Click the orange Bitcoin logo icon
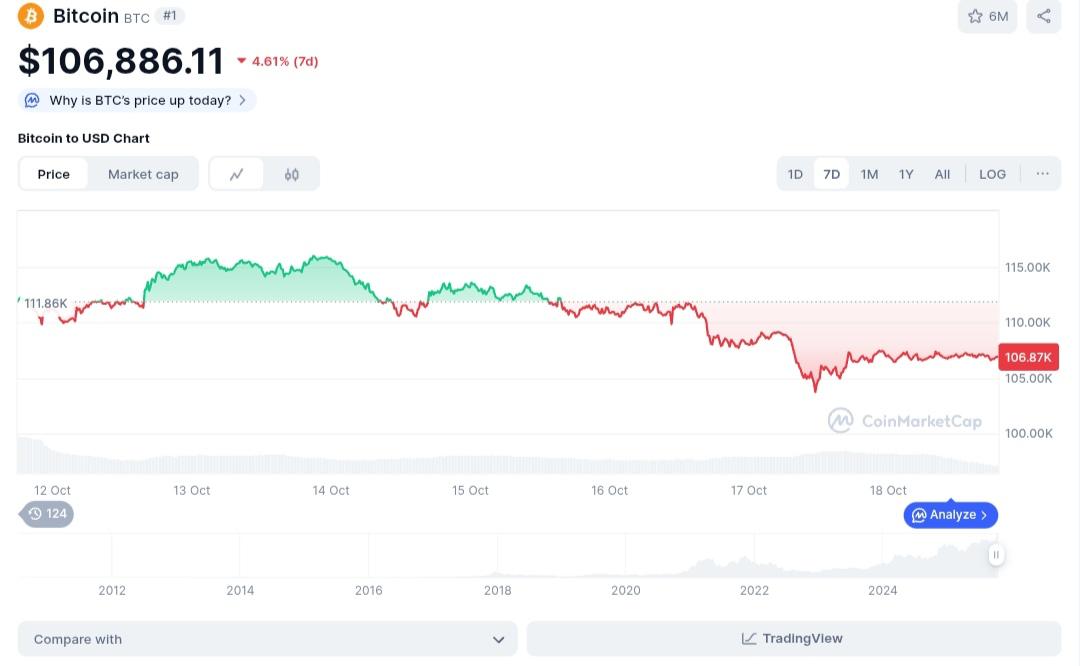 31,16
